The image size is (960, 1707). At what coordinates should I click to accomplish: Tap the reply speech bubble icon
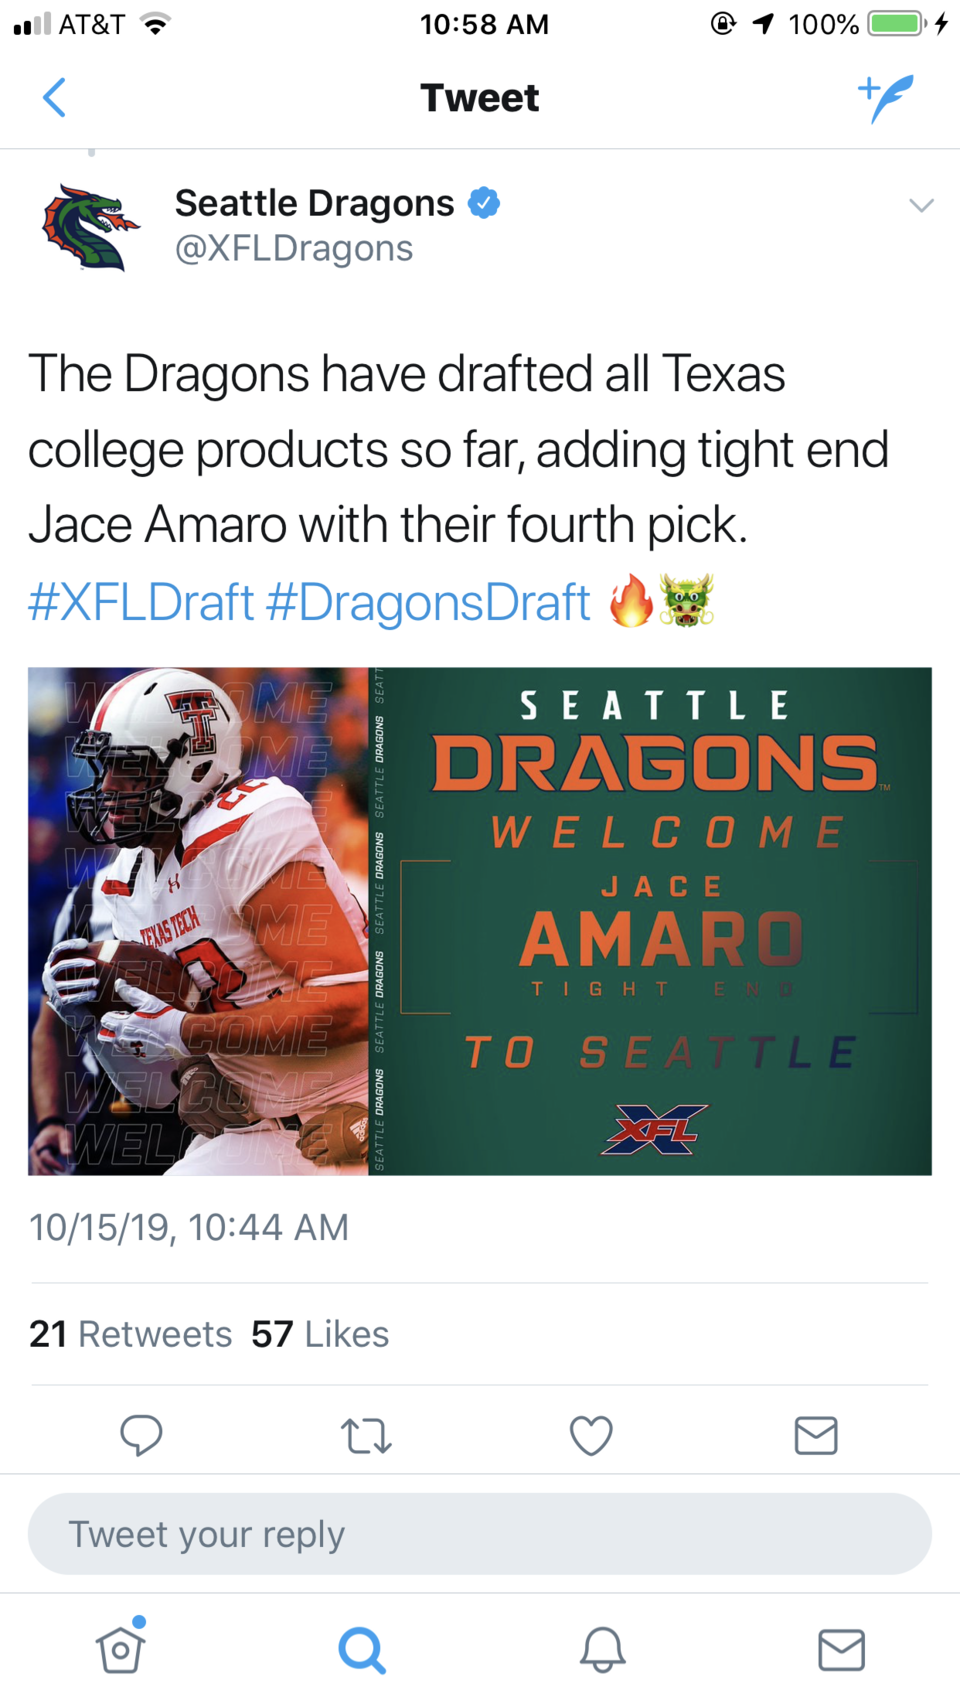click(x=141, y=1435)
